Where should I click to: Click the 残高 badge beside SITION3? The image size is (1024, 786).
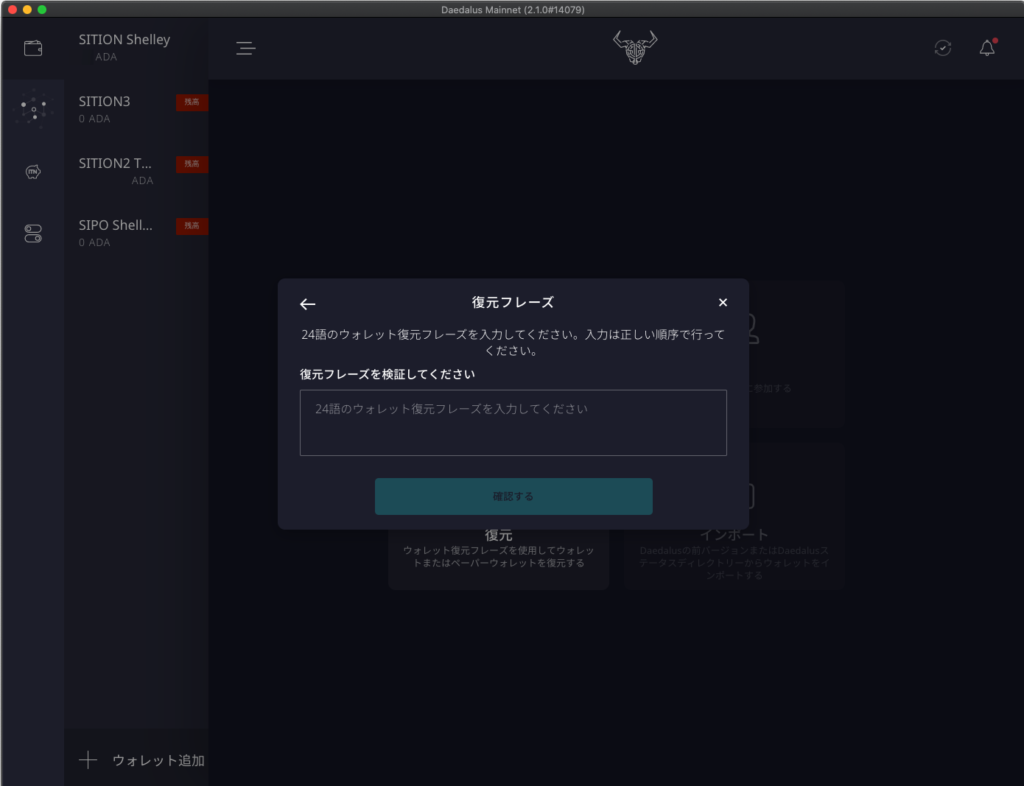192,102
